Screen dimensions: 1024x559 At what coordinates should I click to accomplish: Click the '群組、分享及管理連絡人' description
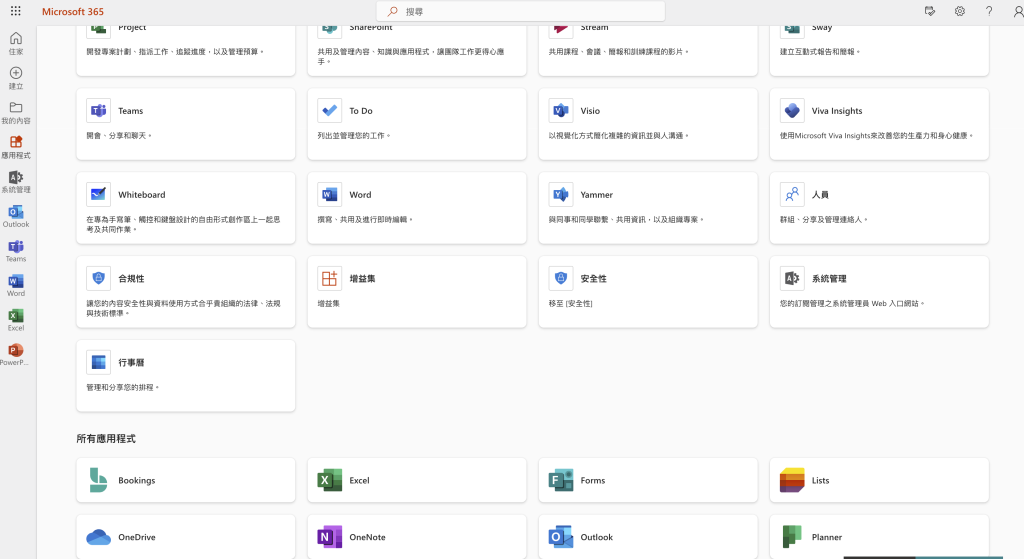824,219
